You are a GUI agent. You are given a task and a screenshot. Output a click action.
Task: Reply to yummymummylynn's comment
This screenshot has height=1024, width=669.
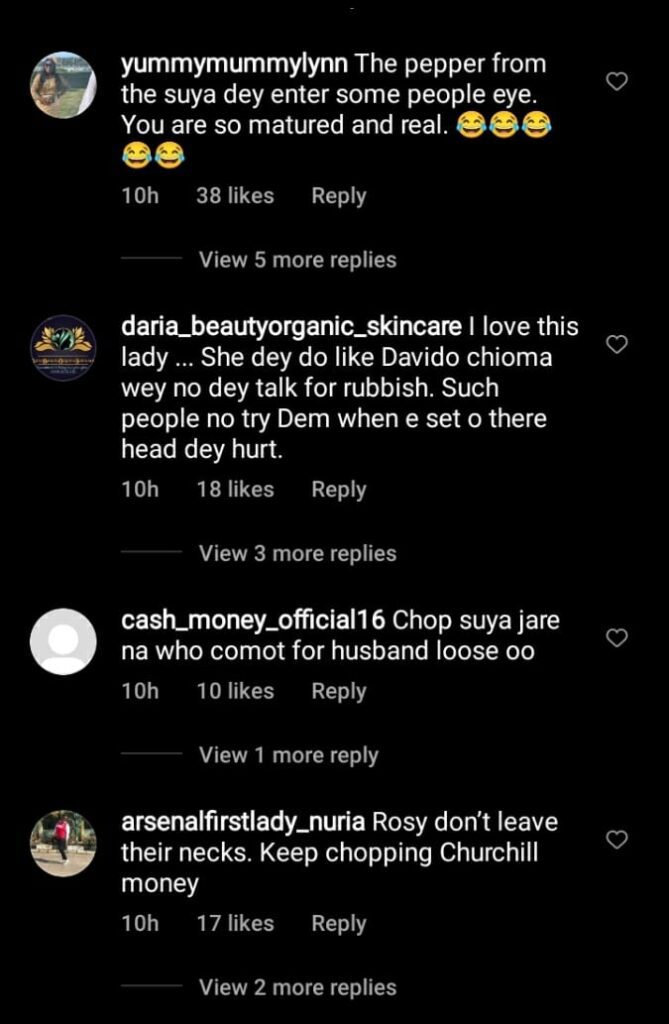(x=339, y=196)
